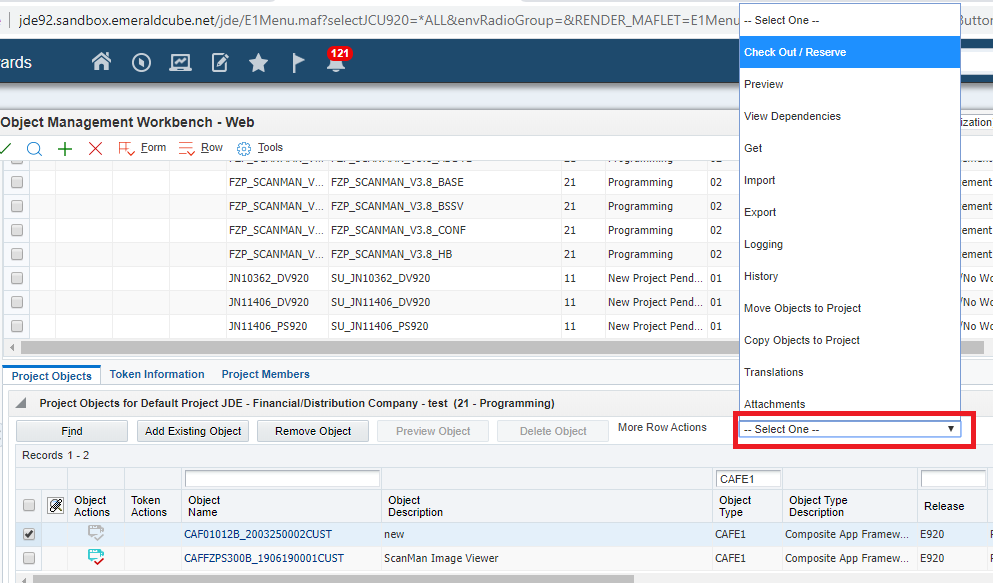
Task: Click the projects grid horizontal scrollbar
Action: click(x=502, y=348)
